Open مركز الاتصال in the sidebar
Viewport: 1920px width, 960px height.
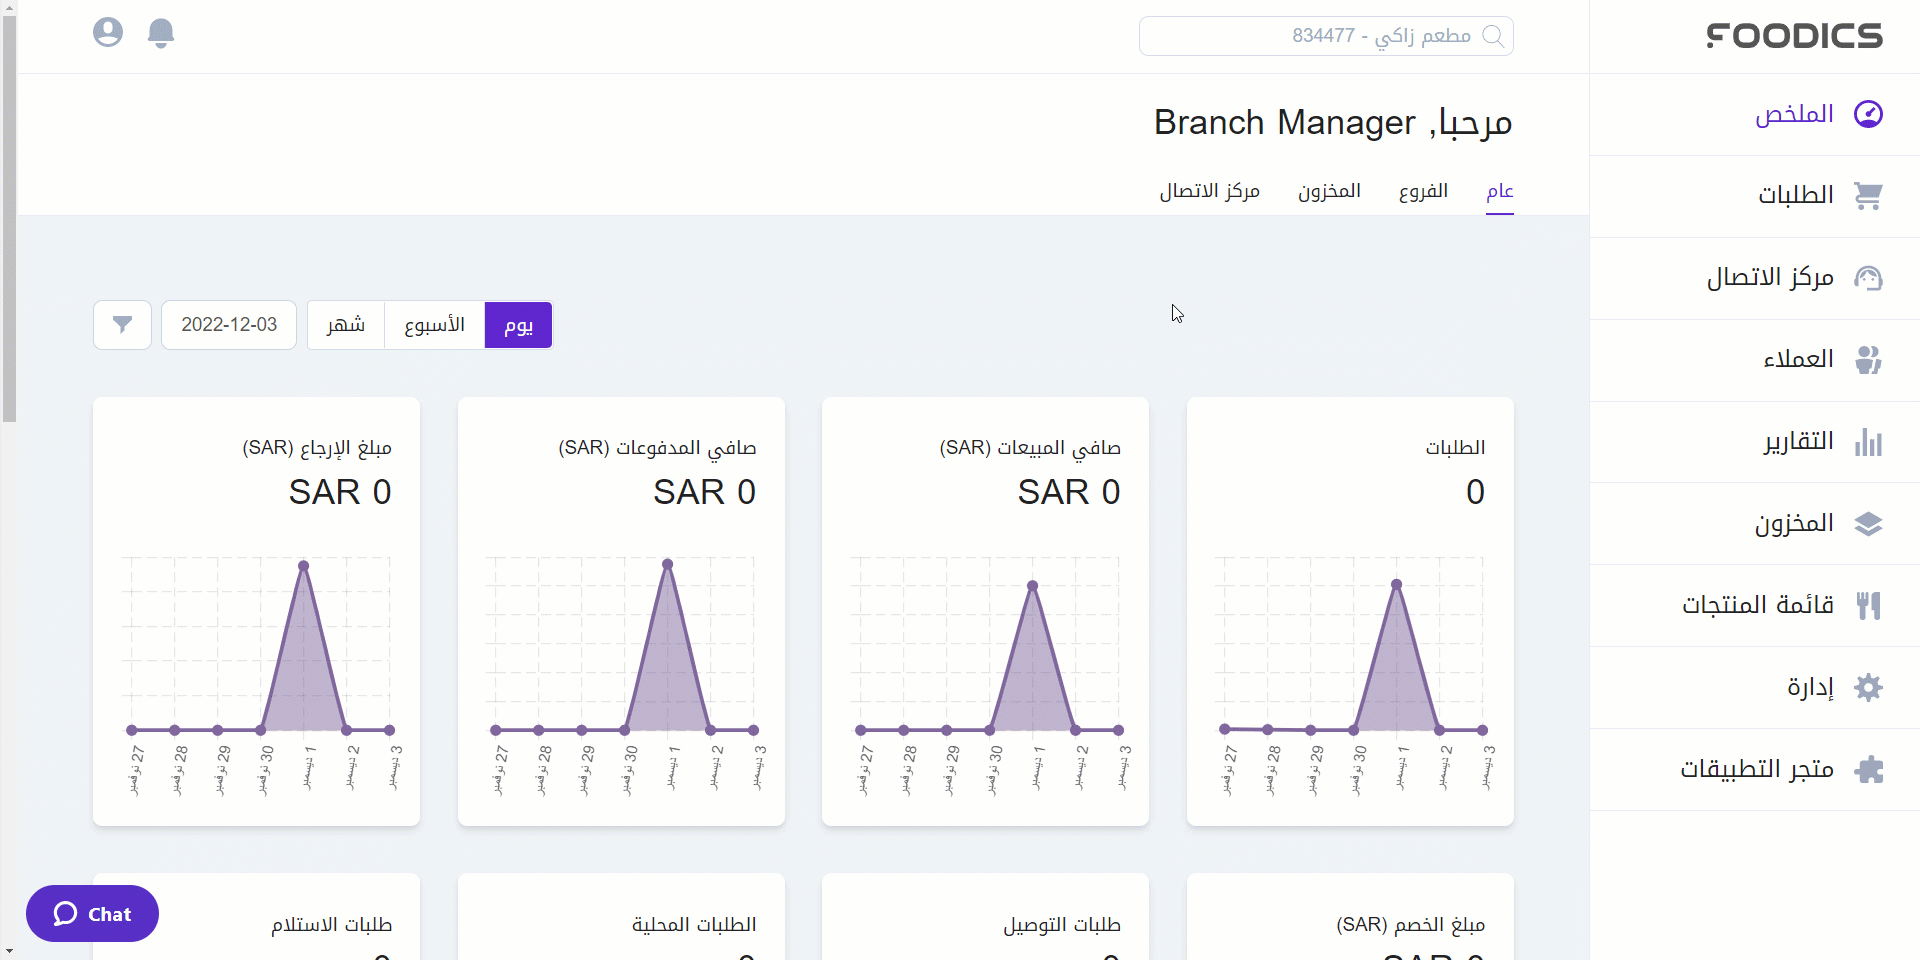click(x=1755, y=278)
